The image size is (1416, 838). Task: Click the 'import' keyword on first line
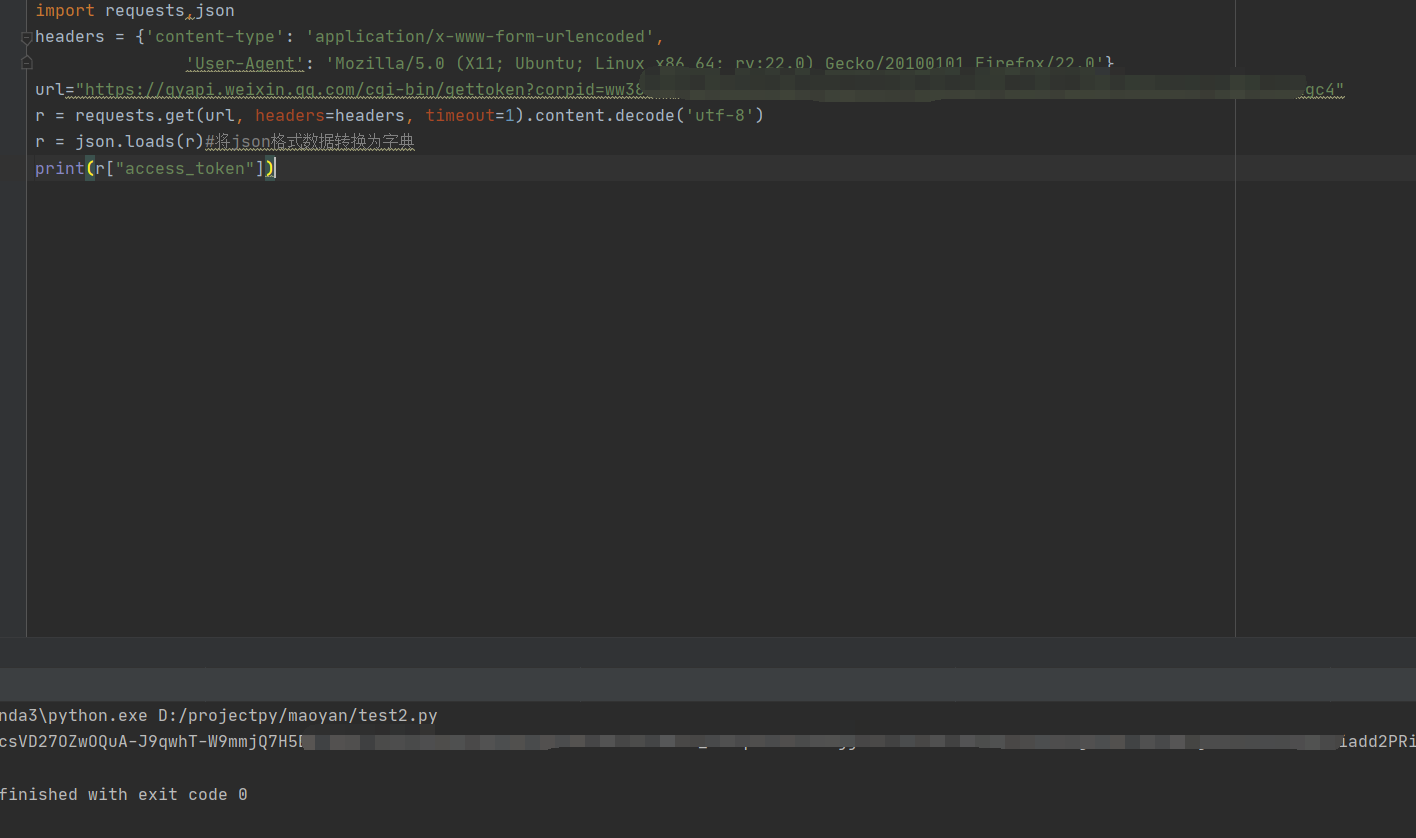pos(65,11)
